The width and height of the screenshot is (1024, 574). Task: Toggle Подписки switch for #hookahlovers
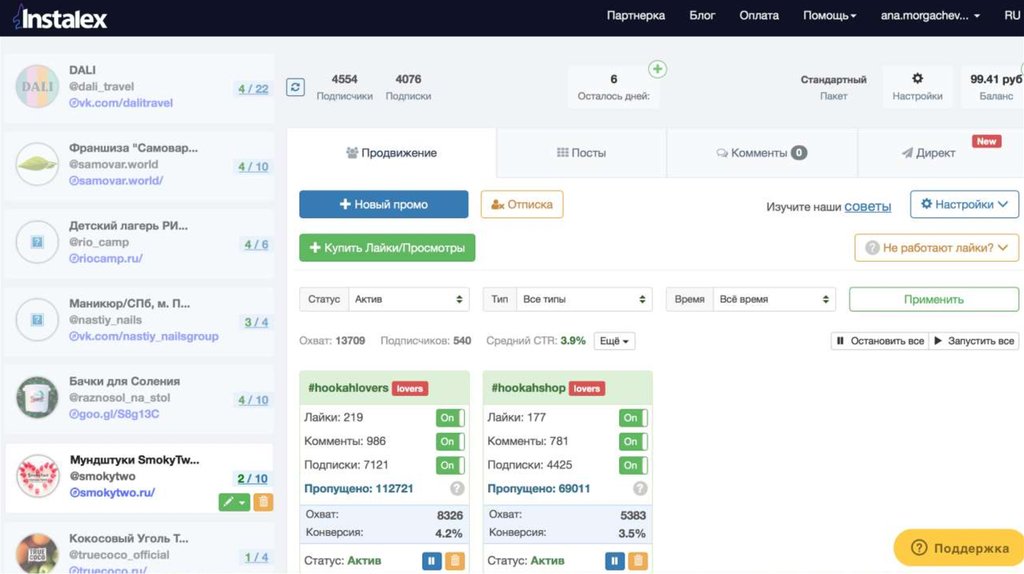point(449,466)
